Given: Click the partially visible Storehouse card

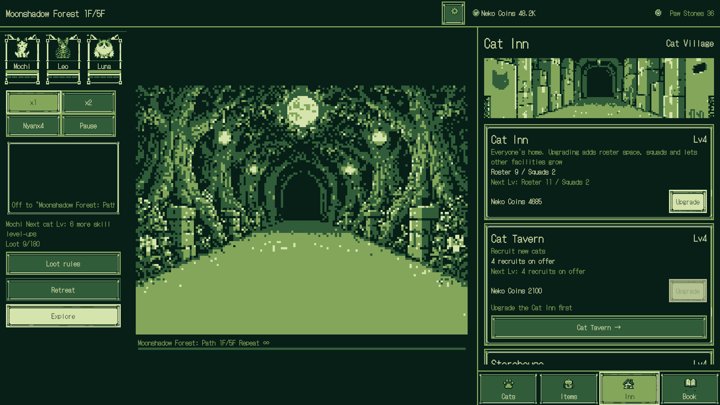Looking at the screenshot, I should (599, 359).
